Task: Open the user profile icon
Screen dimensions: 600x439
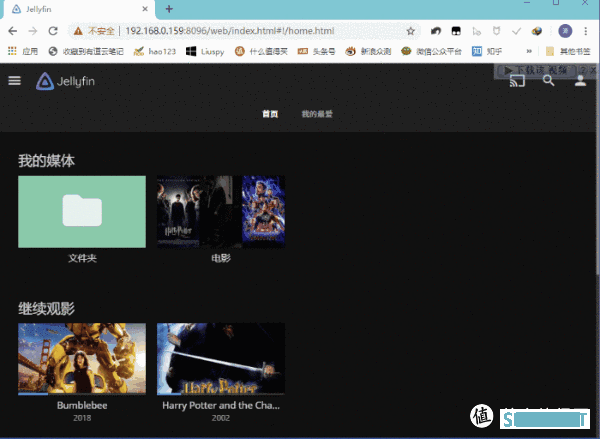Action: [x=580, y=81]
